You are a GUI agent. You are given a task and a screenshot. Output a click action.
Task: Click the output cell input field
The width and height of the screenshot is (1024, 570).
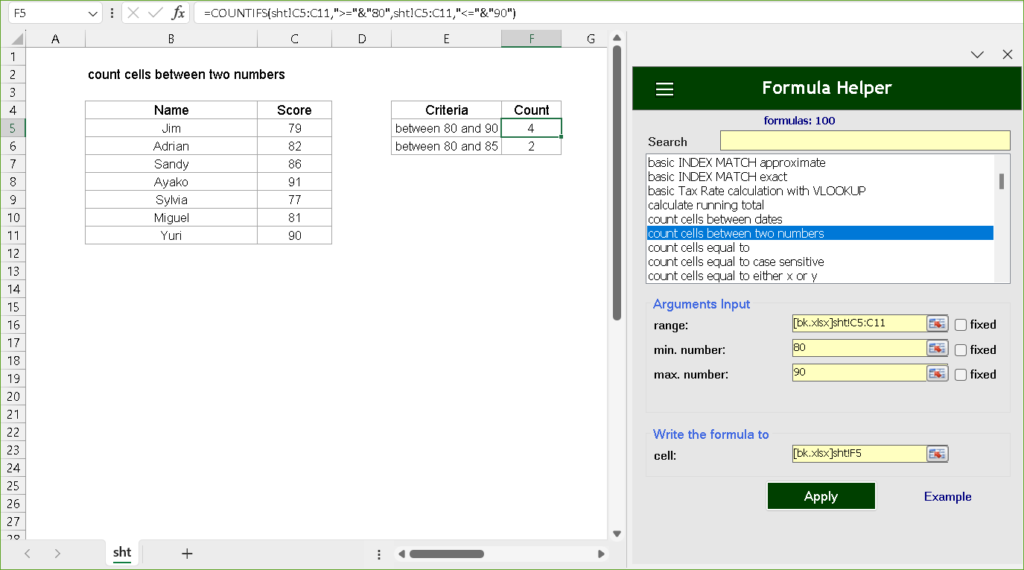[x=859, y=453]
